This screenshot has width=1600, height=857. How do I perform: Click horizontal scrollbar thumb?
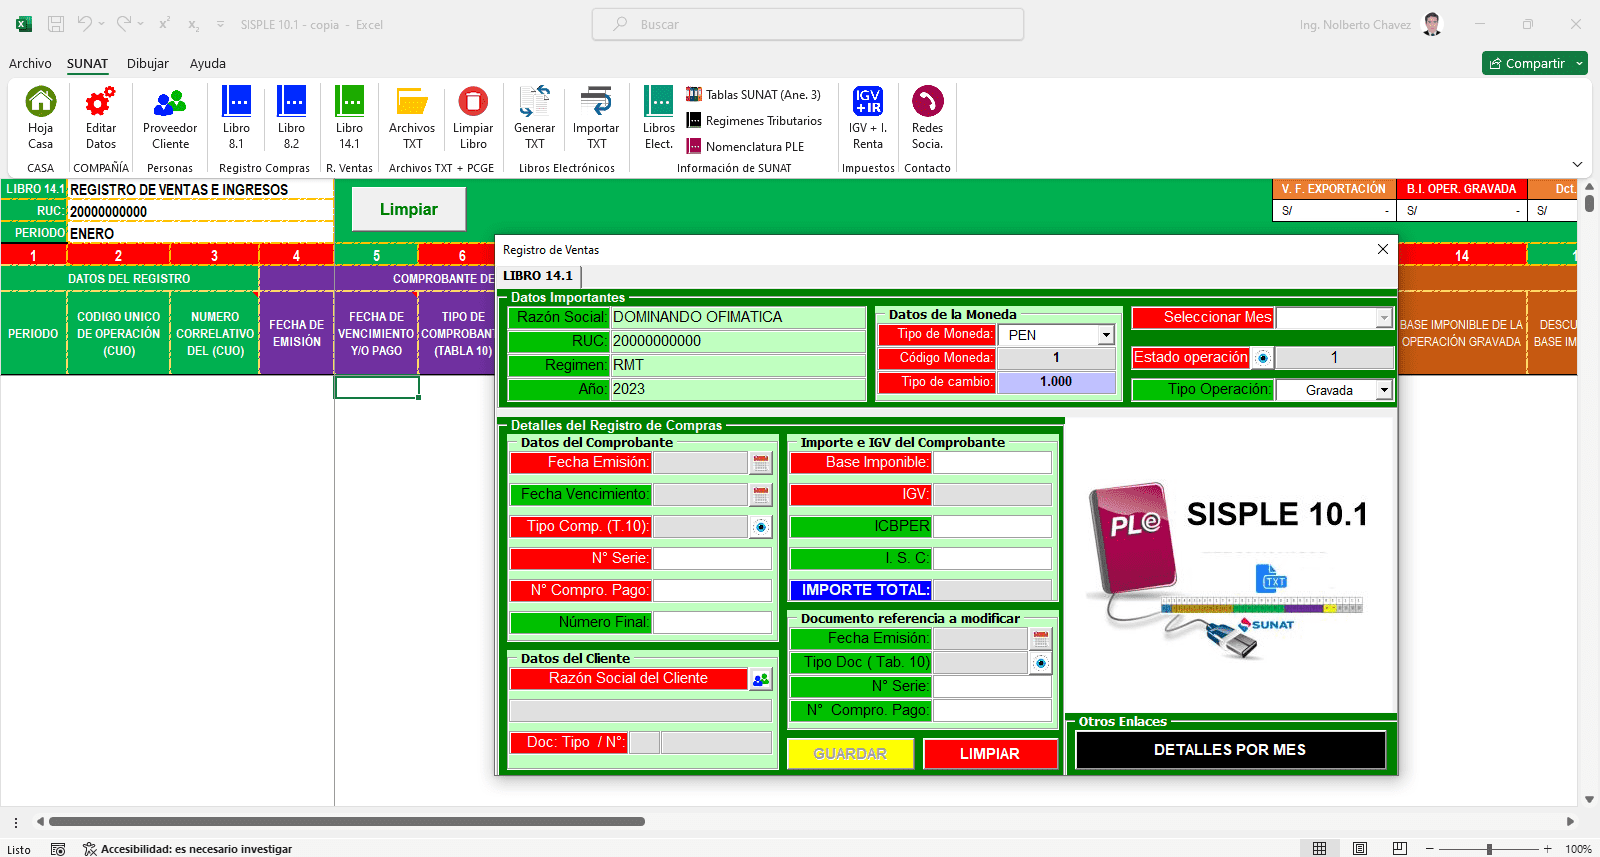pyautogui.click(x=346, y=822)
